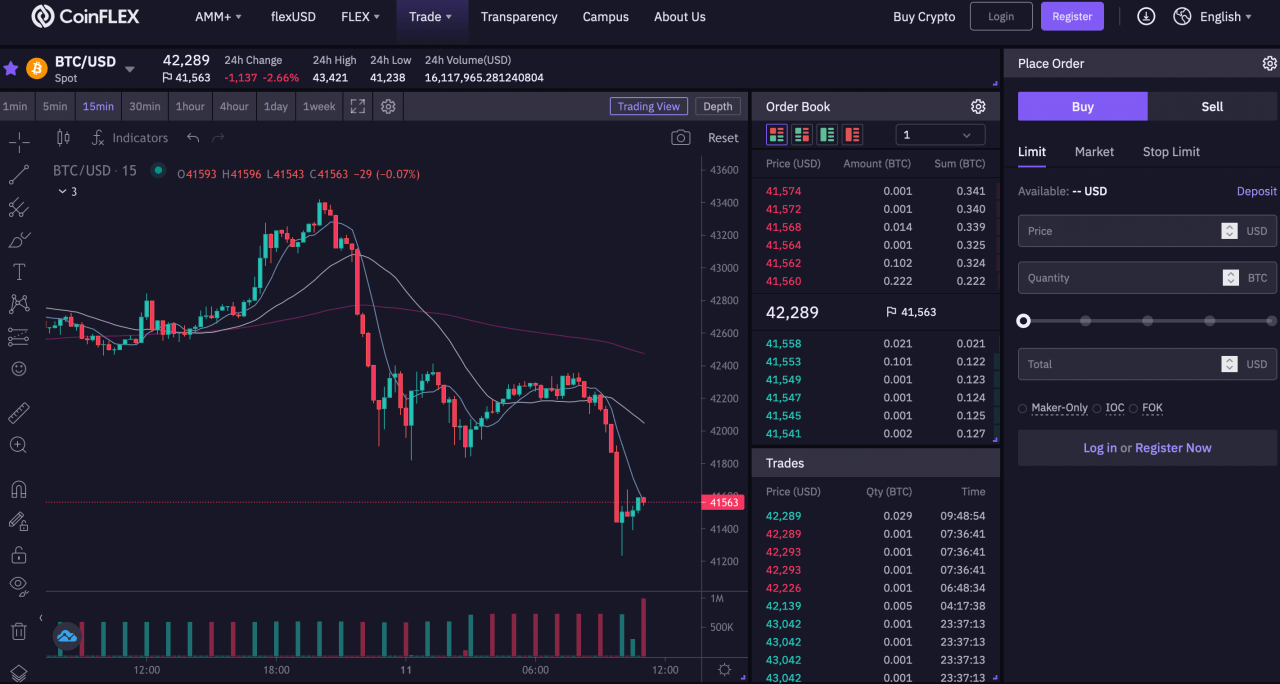Toggle the magnet mode tool
Image resolution: width=1280 pixels, height=684 pixels.
point(18,489)
